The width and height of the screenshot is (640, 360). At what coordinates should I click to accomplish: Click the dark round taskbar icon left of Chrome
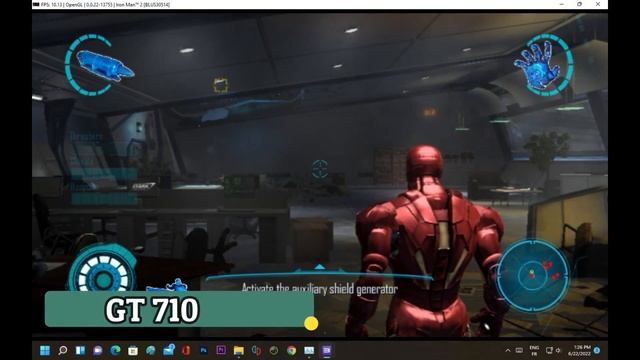tap(274, 350)
